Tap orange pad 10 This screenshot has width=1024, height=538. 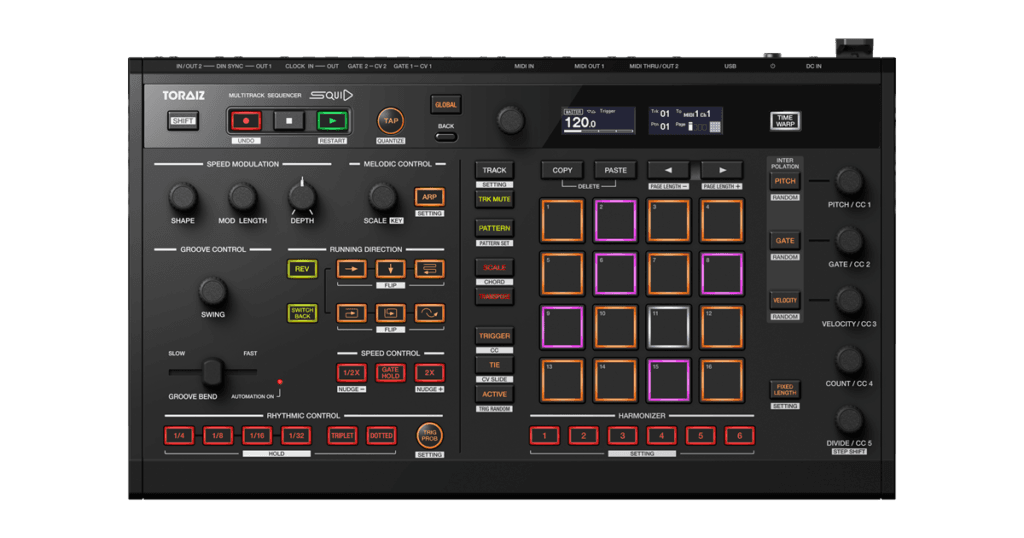(615, 326)
